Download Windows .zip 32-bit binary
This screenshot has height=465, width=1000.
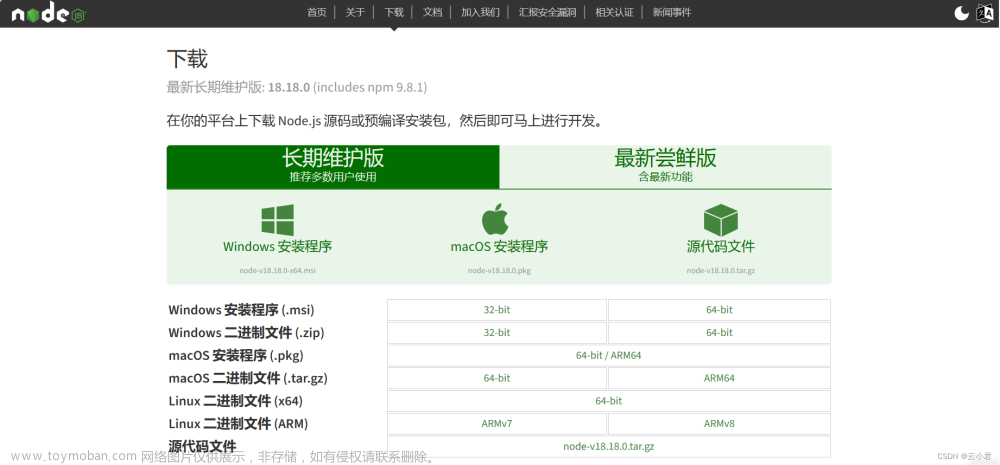[497, 332]
